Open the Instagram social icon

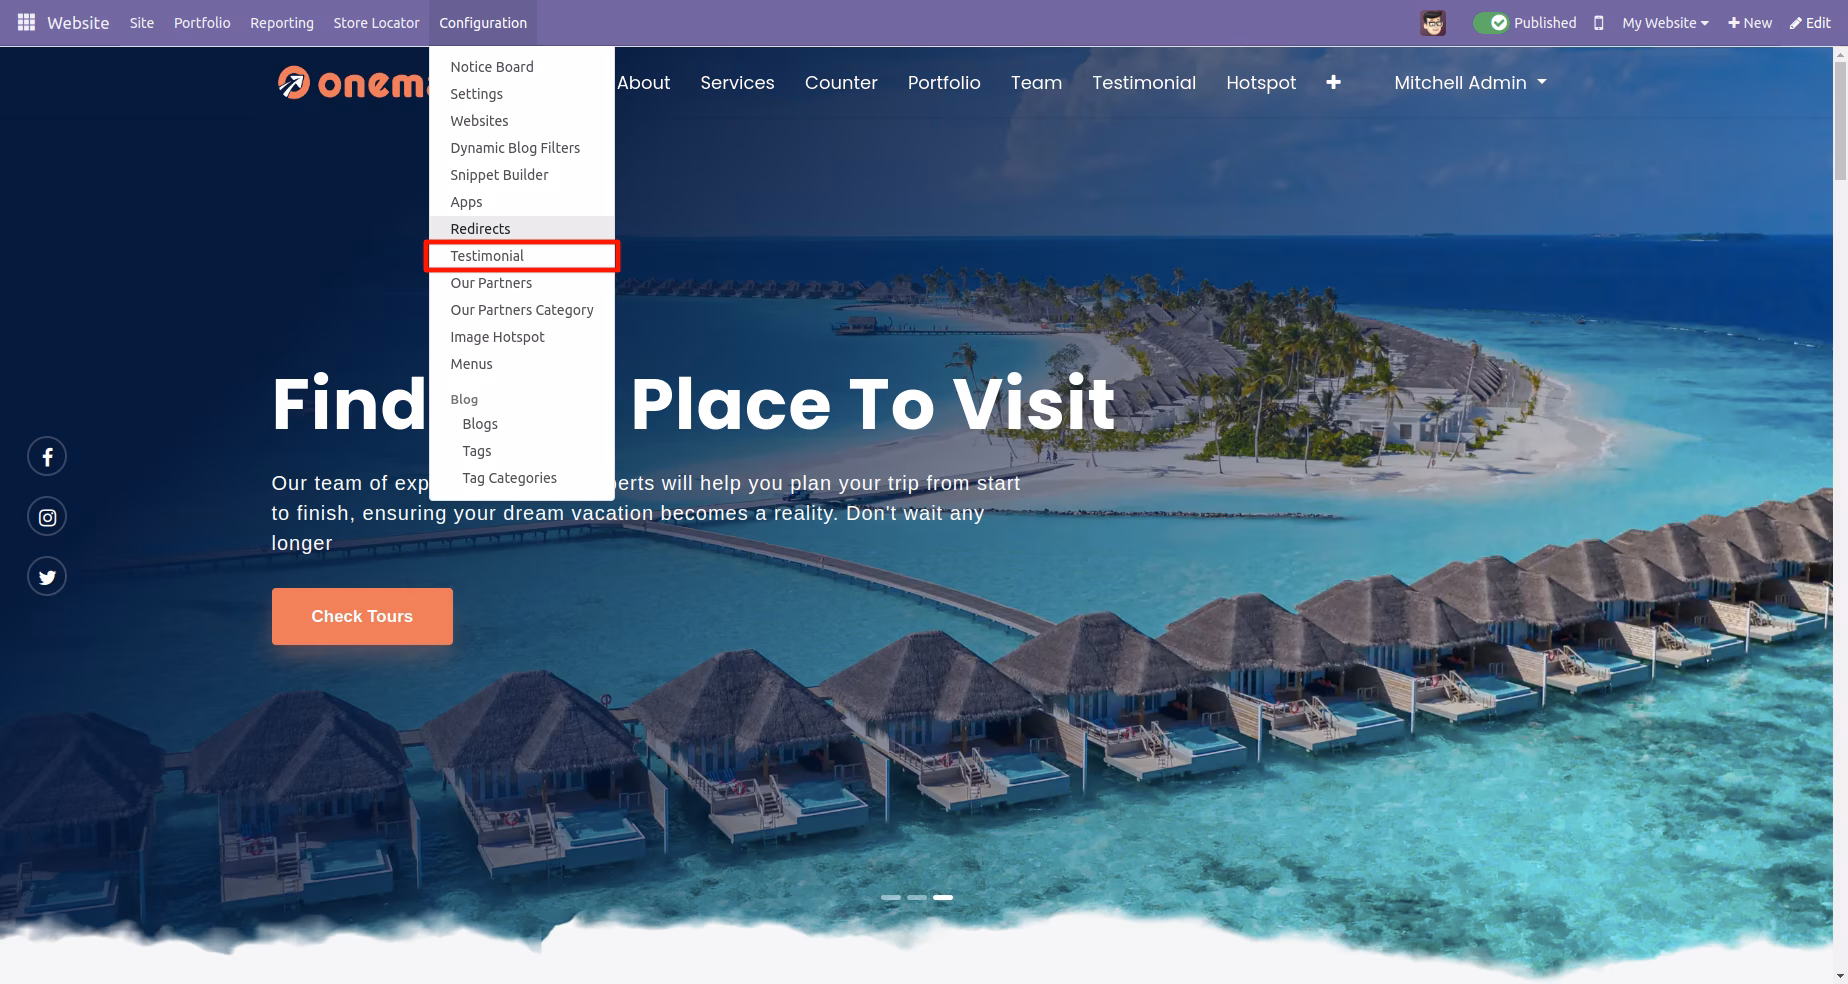click(x=47, y=517)
